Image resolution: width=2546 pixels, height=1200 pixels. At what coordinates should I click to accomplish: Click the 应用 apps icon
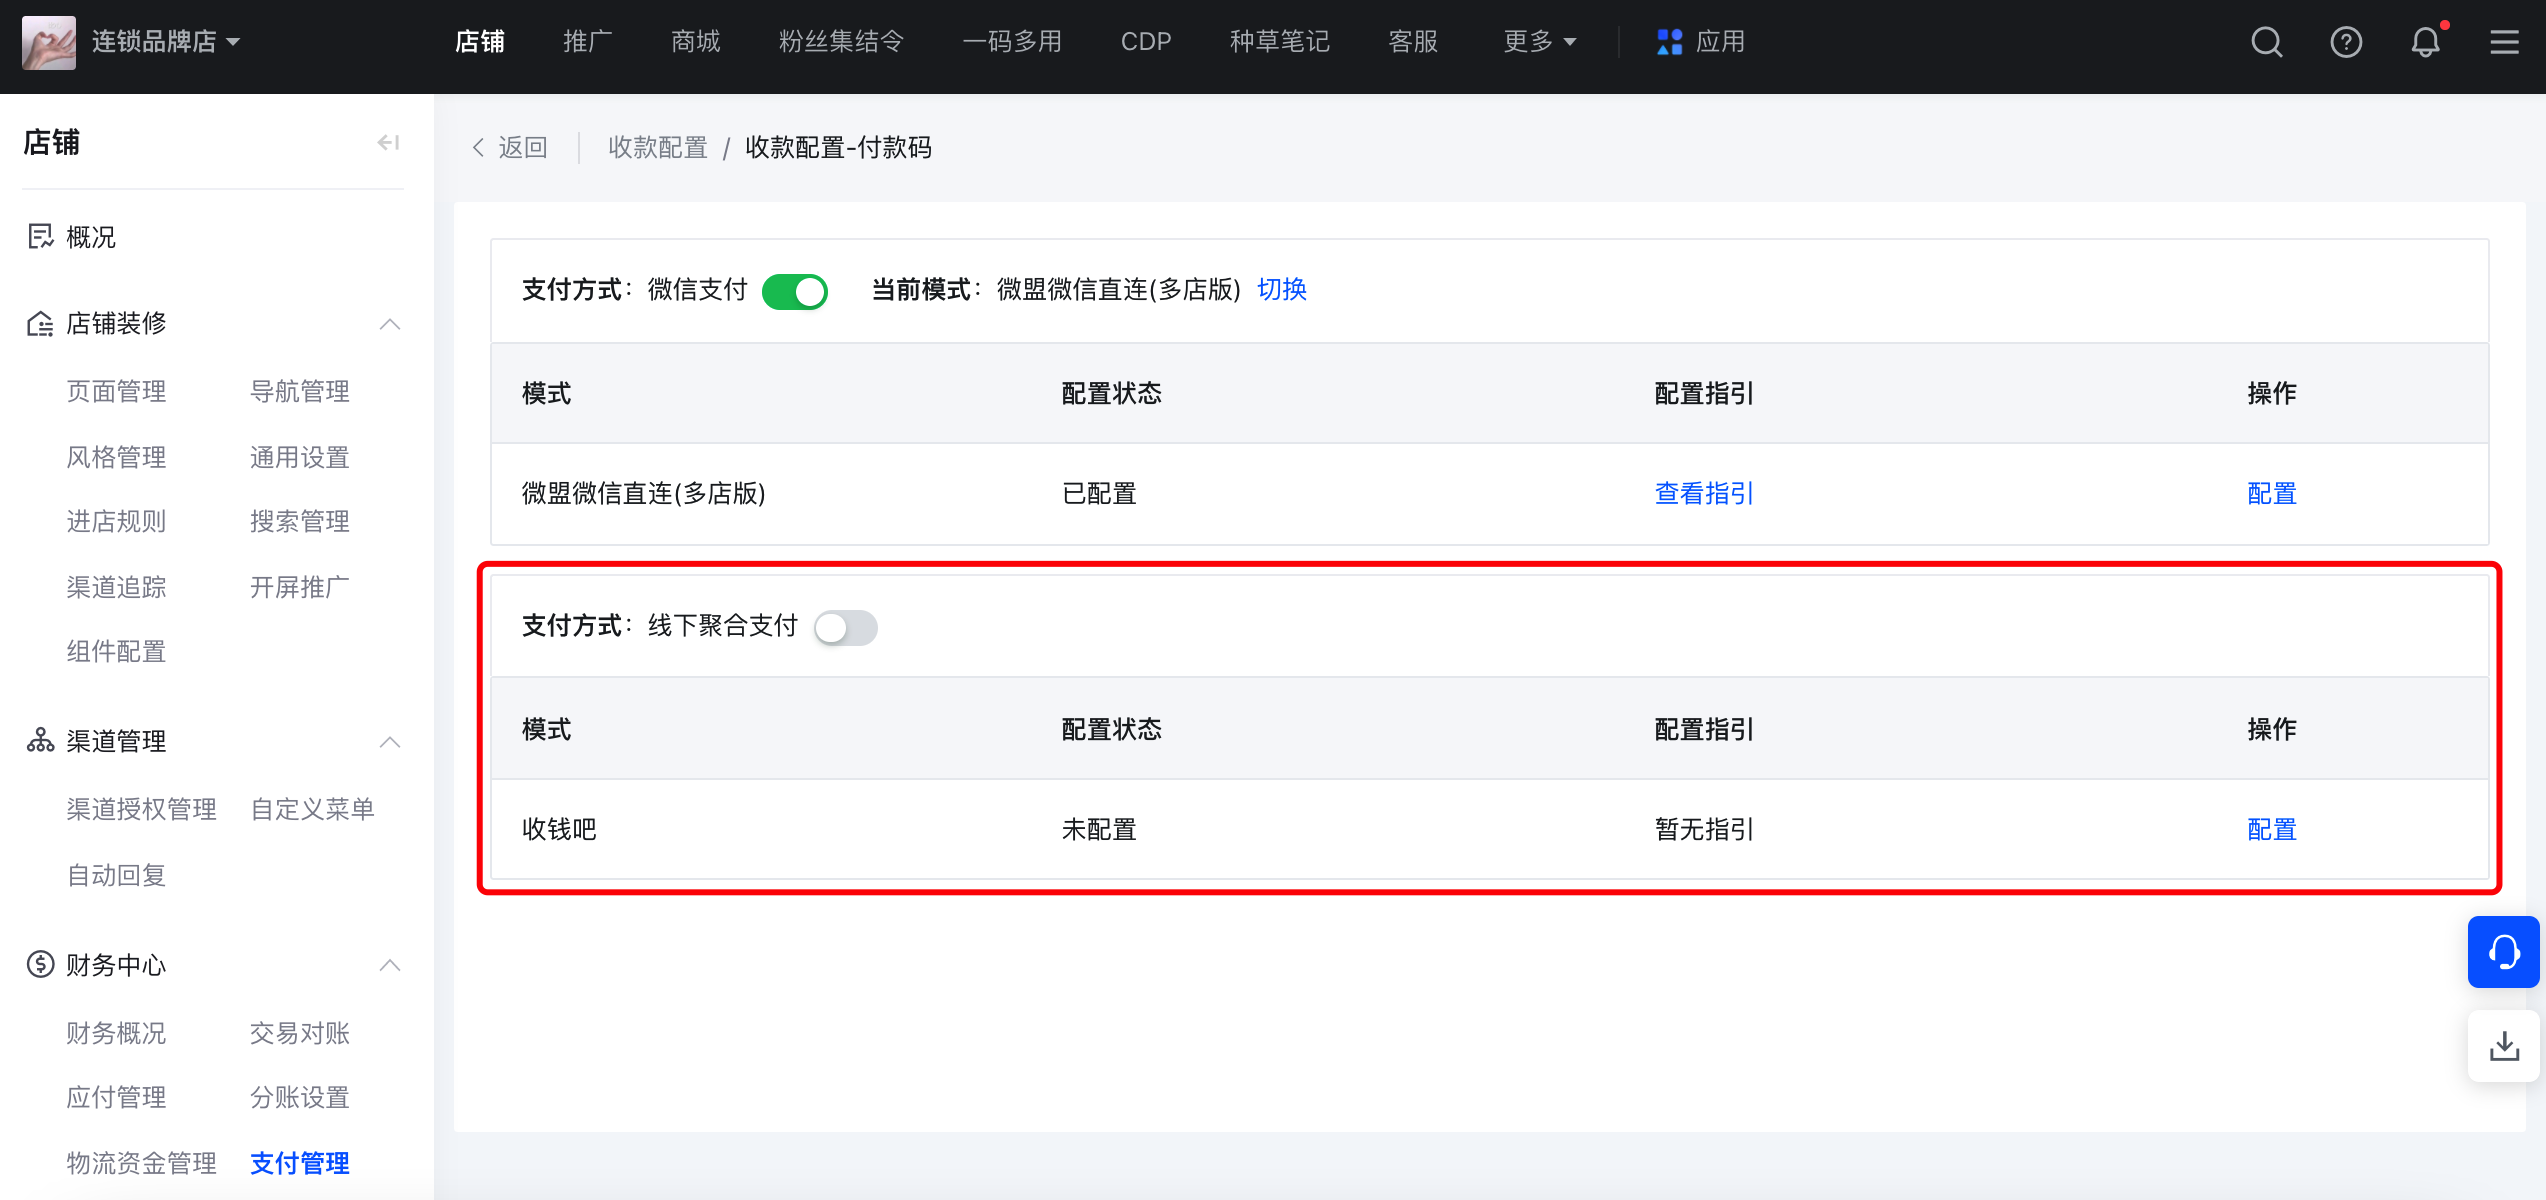(x=1668, y=42)
